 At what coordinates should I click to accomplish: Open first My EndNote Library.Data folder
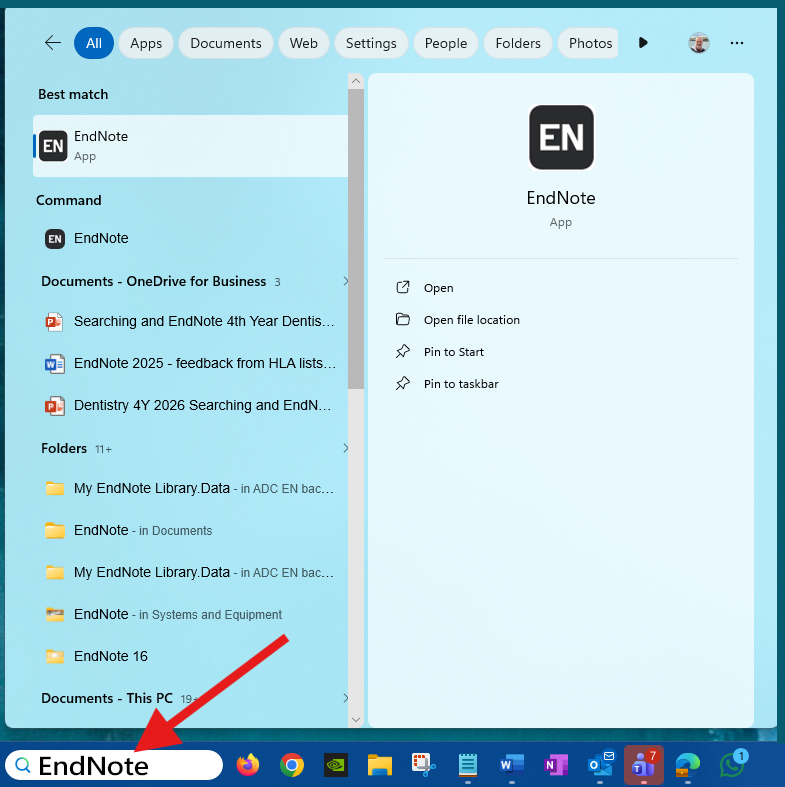click(190, 488)
